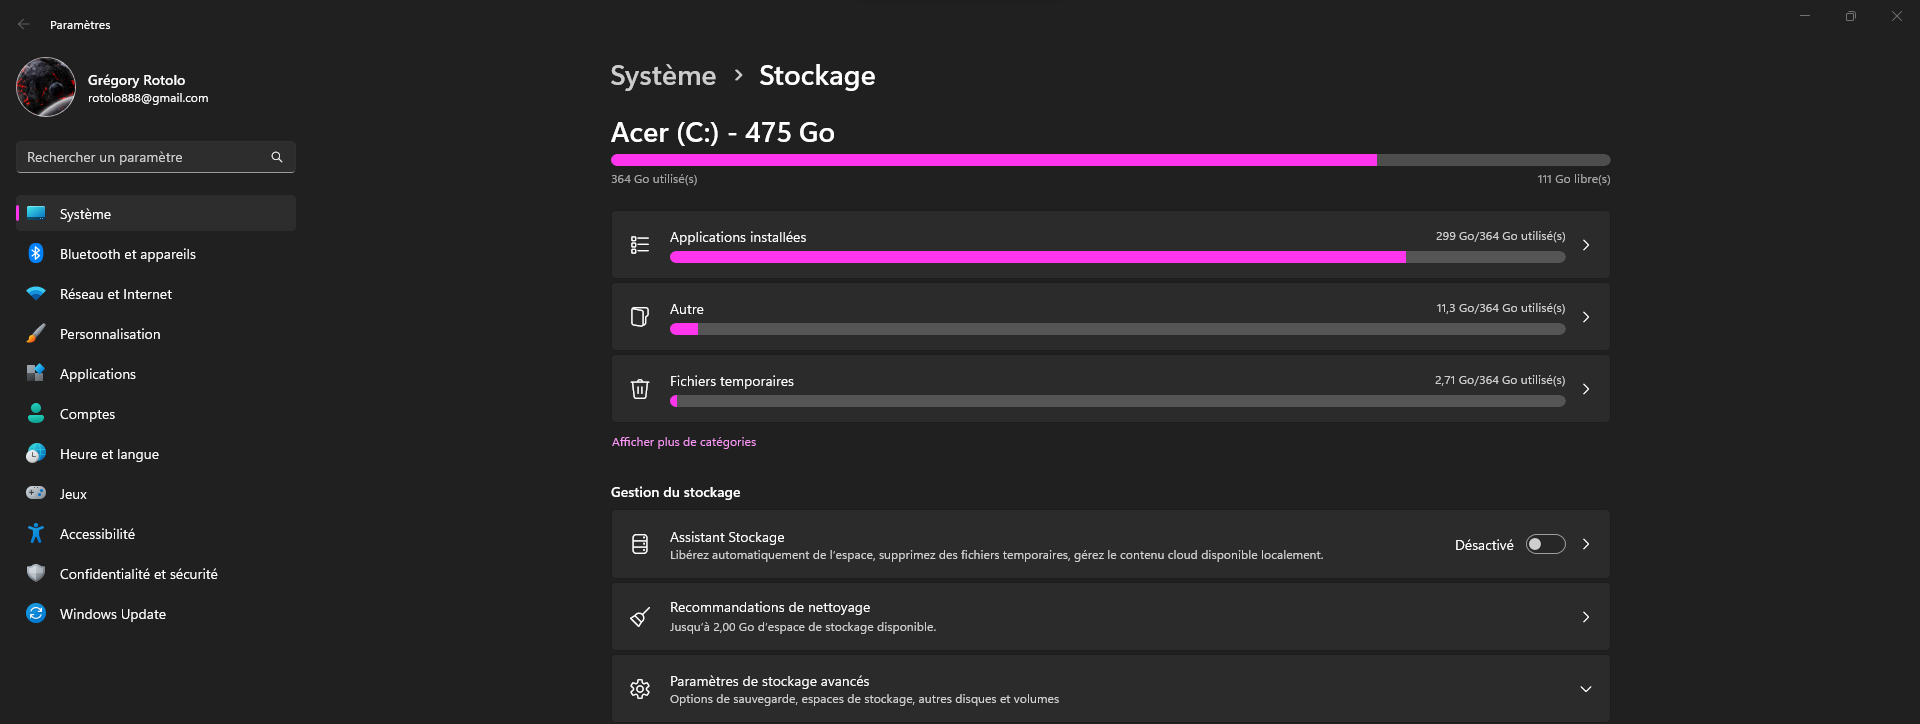
Task: Click the Recommandations de nettoyage broom icon
Action: click(640, 617)
